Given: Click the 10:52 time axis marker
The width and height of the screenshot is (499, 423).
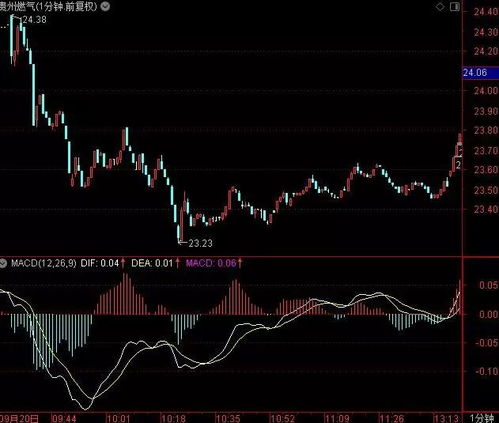Looking at the screenshot, I should (283, 418).
